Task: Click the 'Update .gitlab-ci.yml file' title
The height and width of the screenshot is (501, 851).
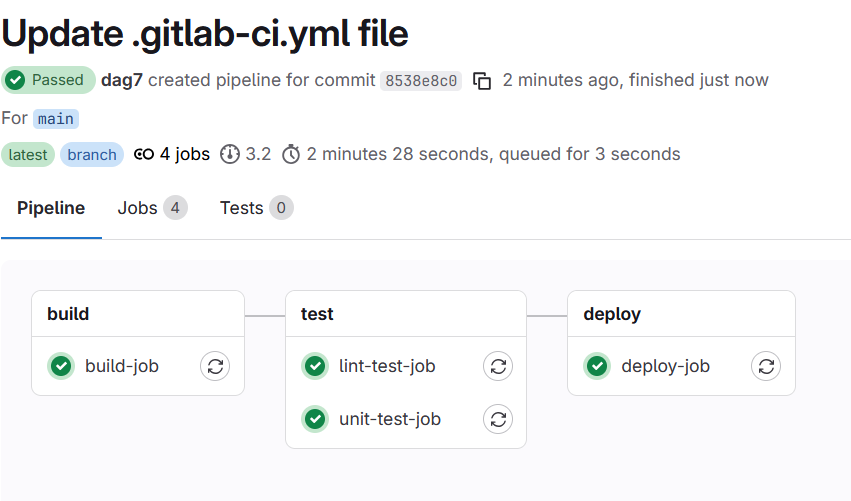Action: (x=205, y=34)
